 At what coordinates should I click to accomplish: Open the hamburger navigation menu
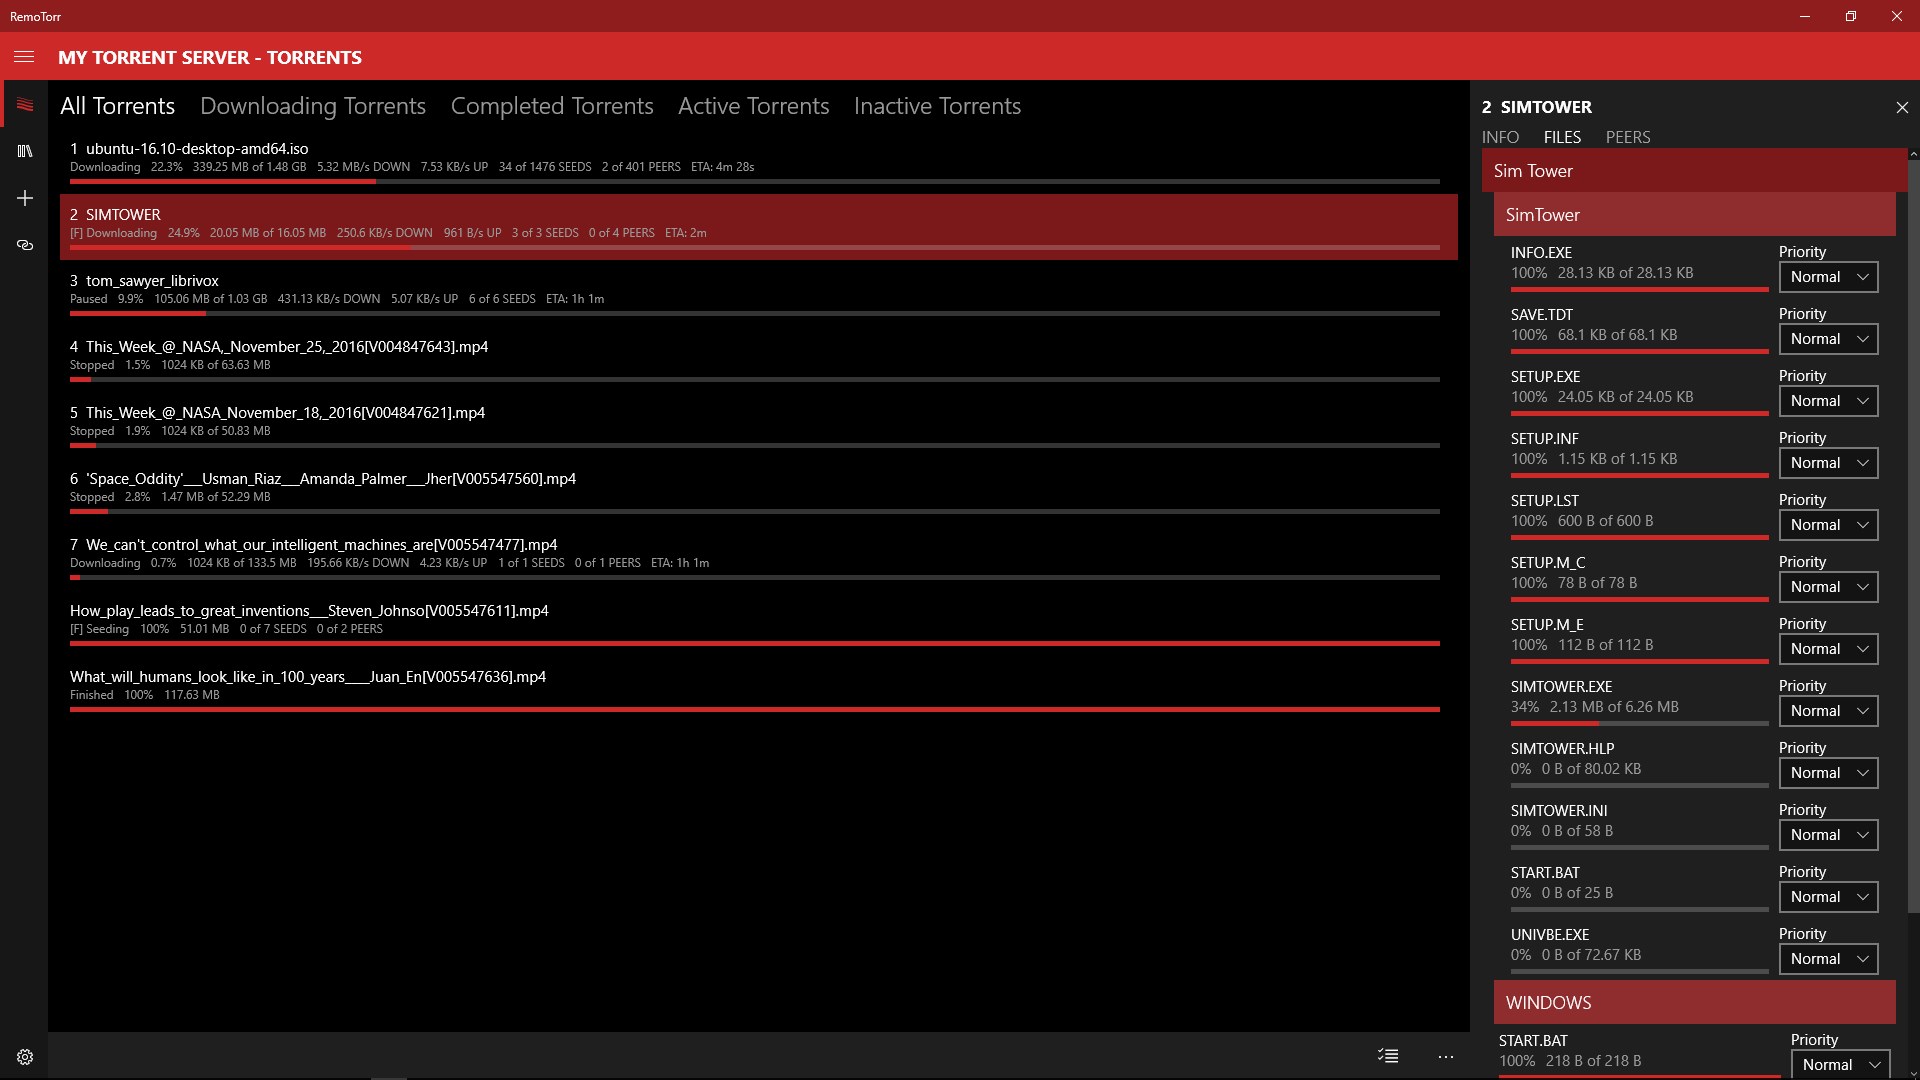pos(24,57)
